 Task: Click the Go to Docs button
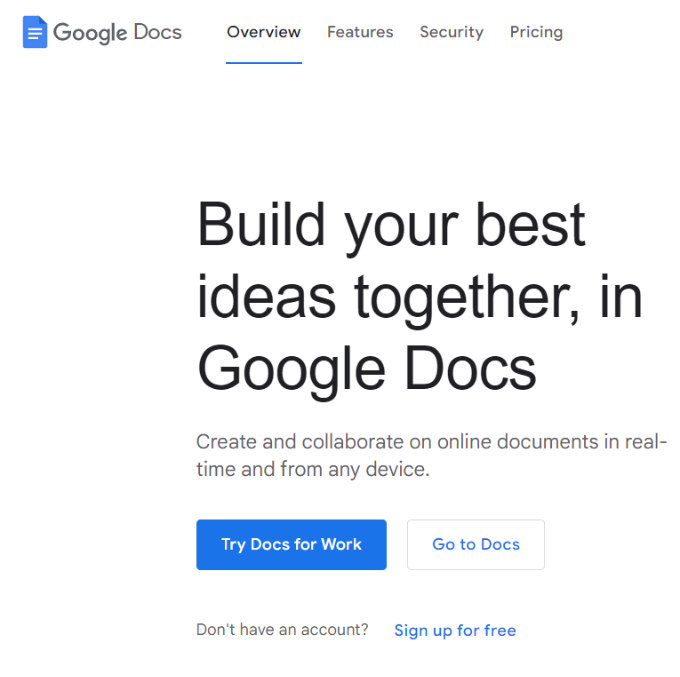[476, 545]
